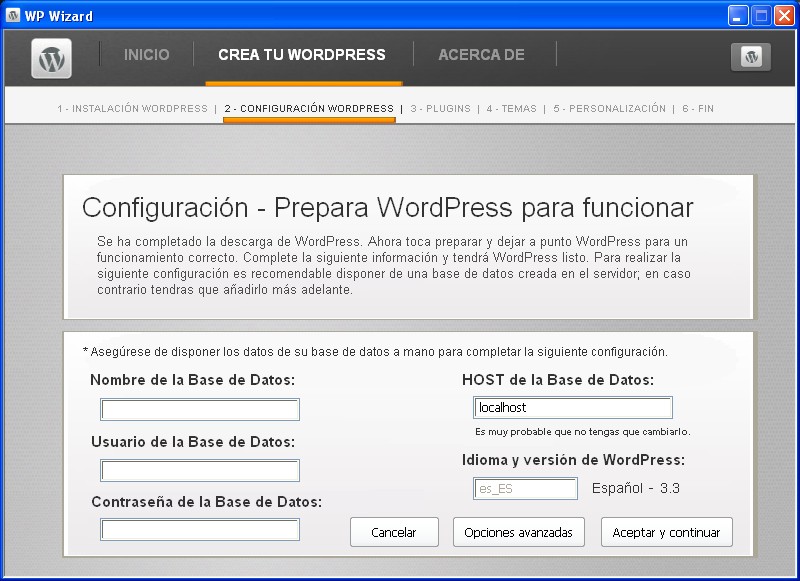The height and width of the screenshot is (581, 800).
Task: Maximize the WP Wizard window
Action: tap(761, 16)
